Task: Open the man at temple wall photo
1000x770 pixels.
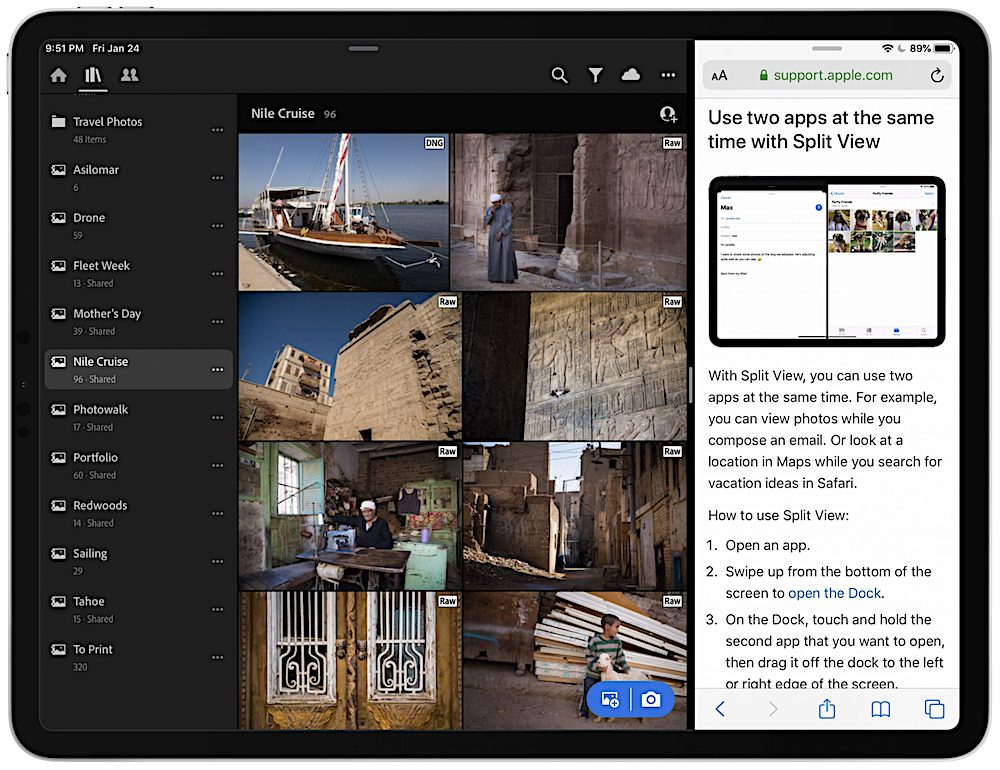Action: pos(568,212)
